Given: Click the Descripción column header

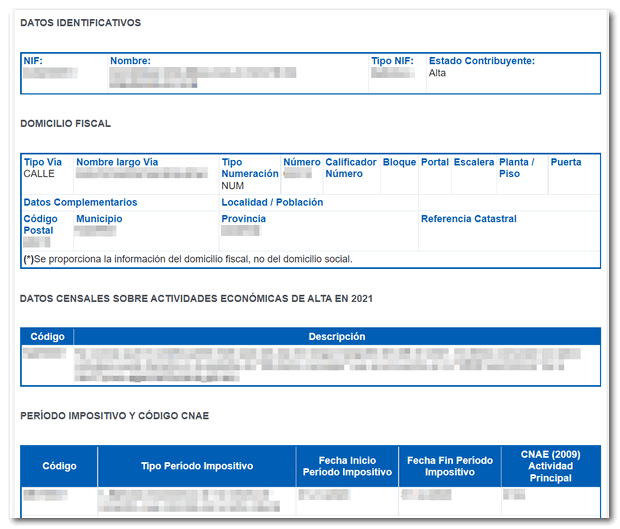Looking at the screenshot, I should click(337, 337).
